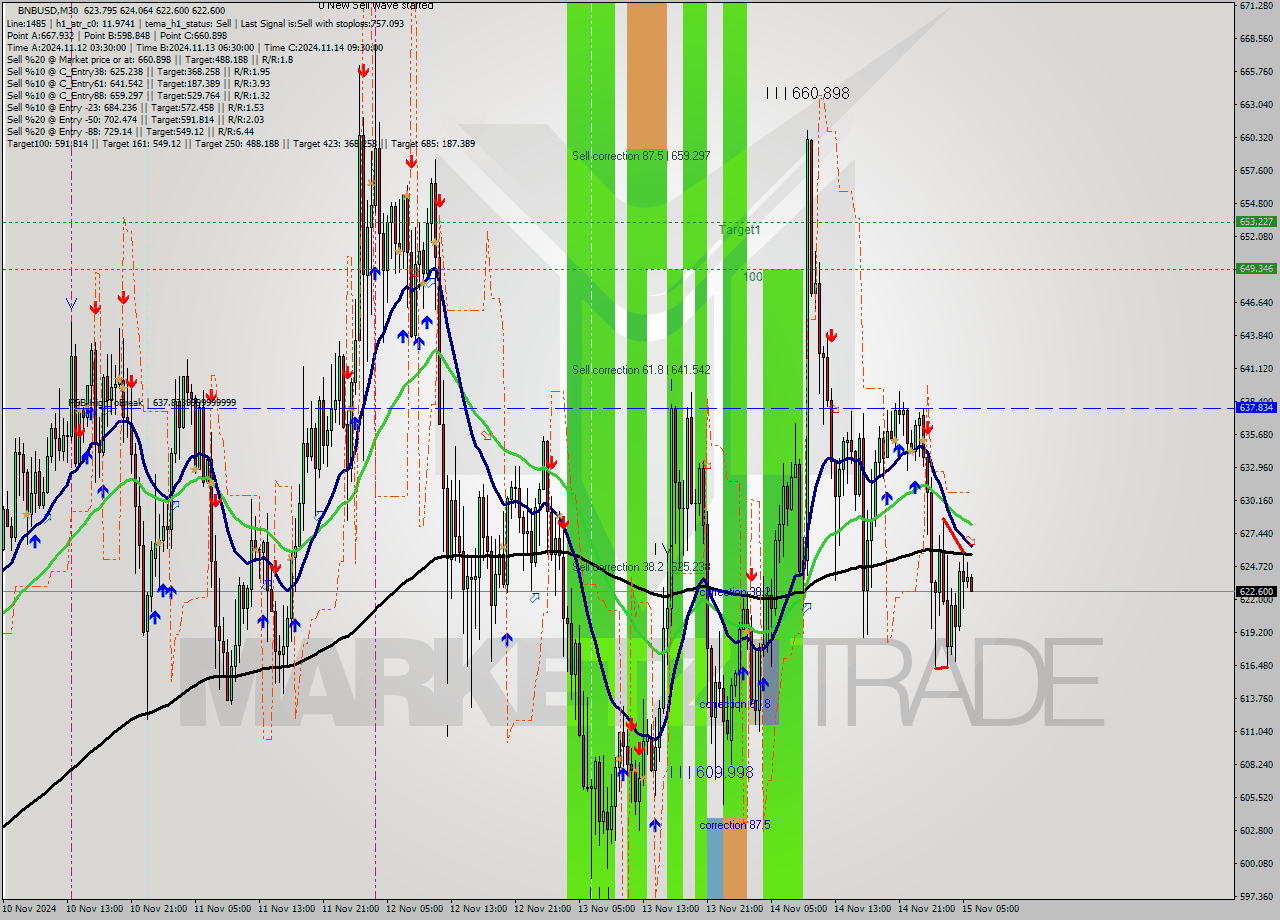The image size is (1280, 920).
Task: Click the green 649.346 price tag
Action: click(1256, 268)
